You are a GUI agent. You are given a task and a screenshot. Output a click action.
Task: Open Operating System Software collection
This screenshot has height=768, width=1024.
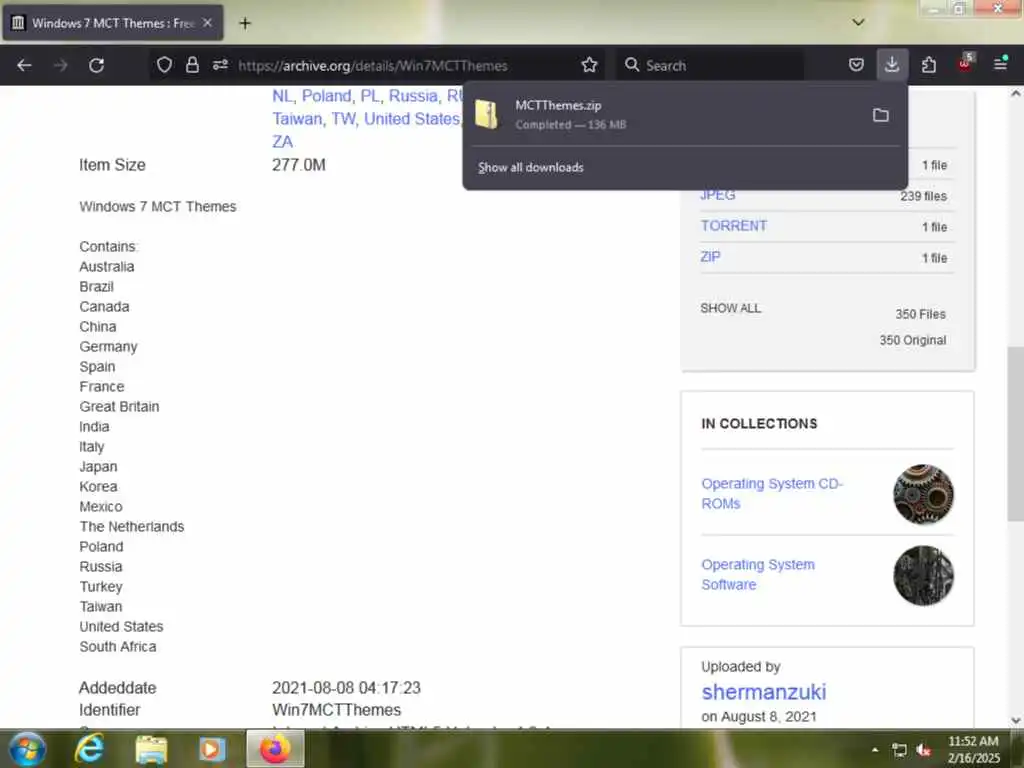point(758,574)
